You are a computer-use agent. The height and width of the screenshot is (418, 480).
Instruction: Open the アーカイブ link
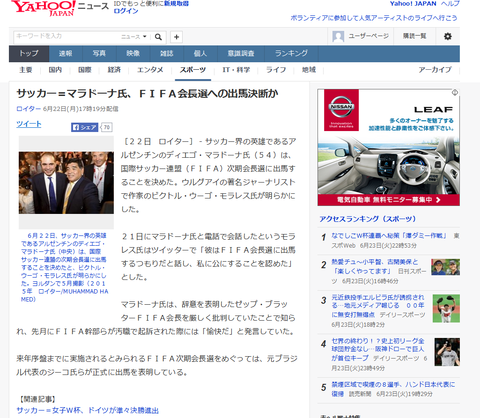pyautogui.click(x=435, y=70)
